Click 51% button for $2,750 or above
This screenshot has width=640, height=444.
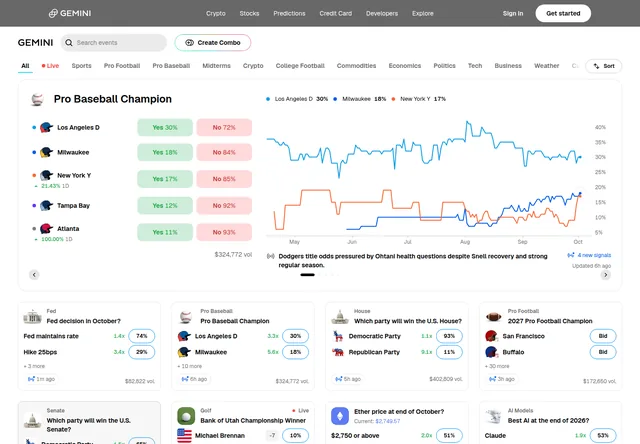click(x=449, y=435)
